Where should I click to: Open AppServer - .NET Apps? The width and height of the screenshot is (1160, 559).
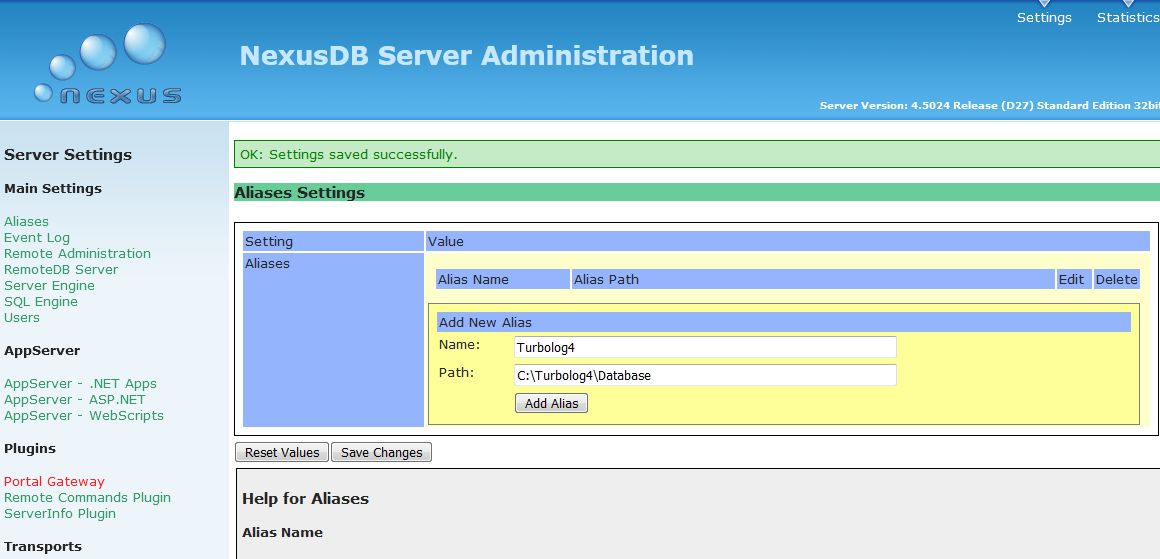point(81,383)
